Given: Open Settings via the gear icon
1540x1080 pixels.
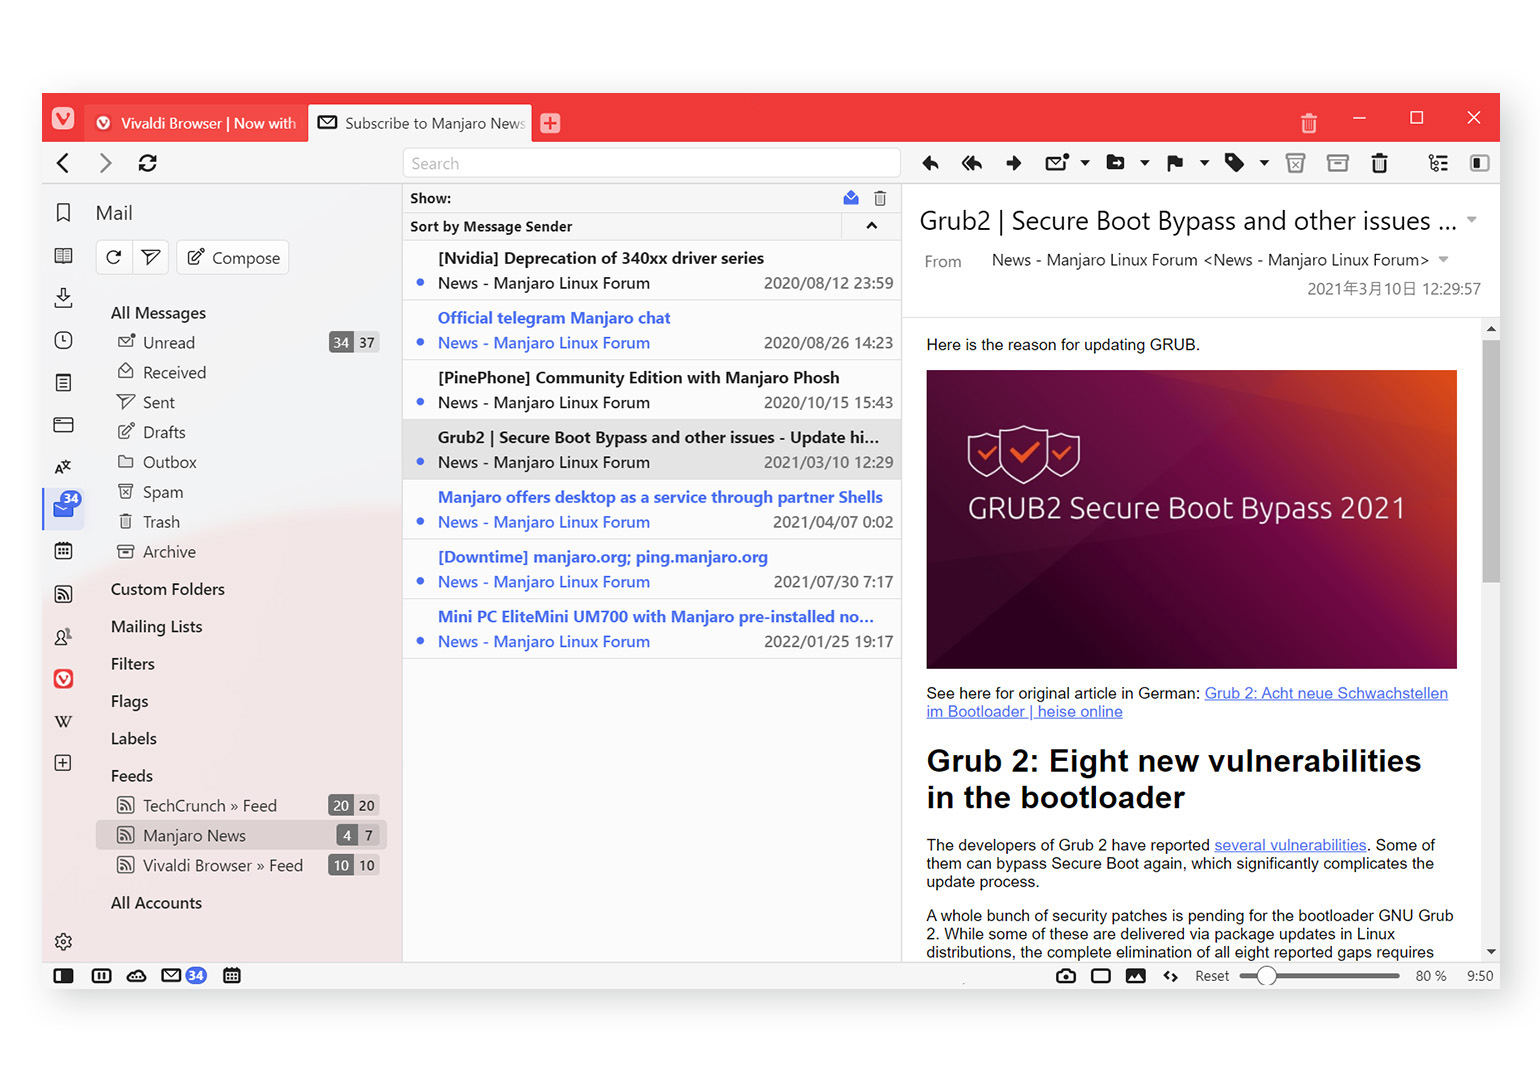Looking at the screenshot, I should coord(63,941).
